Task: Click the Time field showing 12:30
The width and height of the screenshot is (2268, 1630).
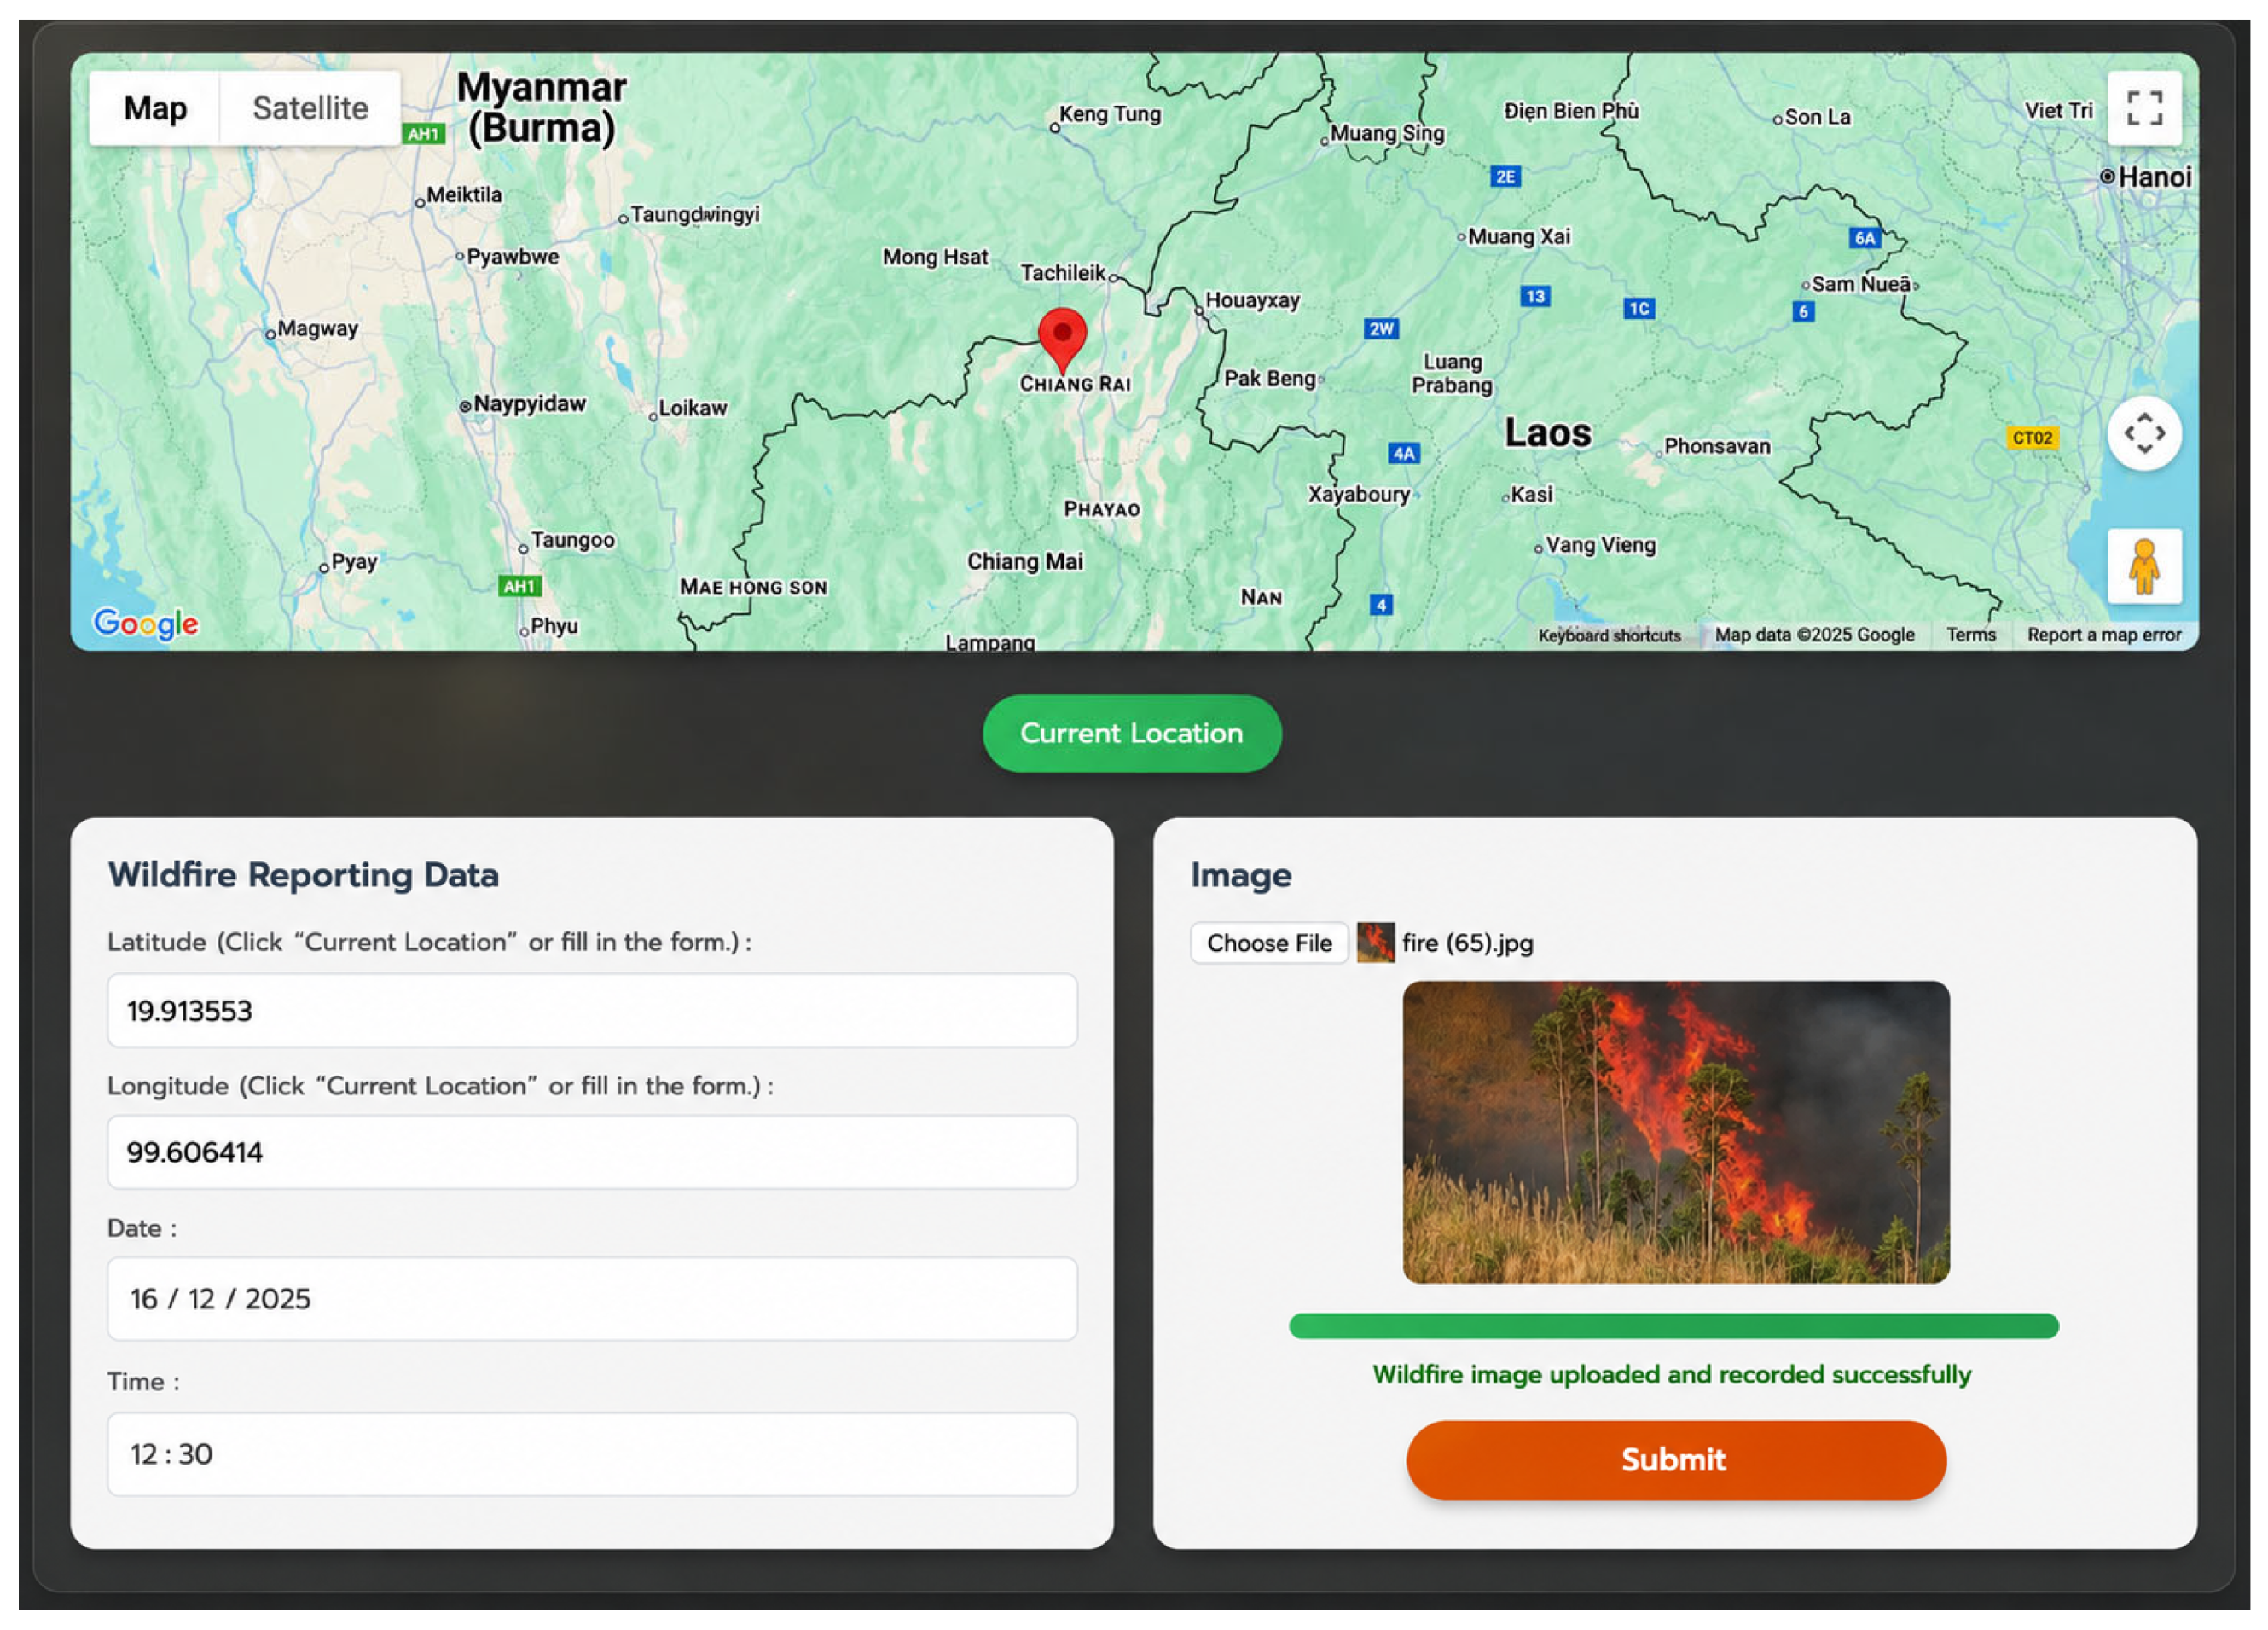Action: [x=592, y=1454]
